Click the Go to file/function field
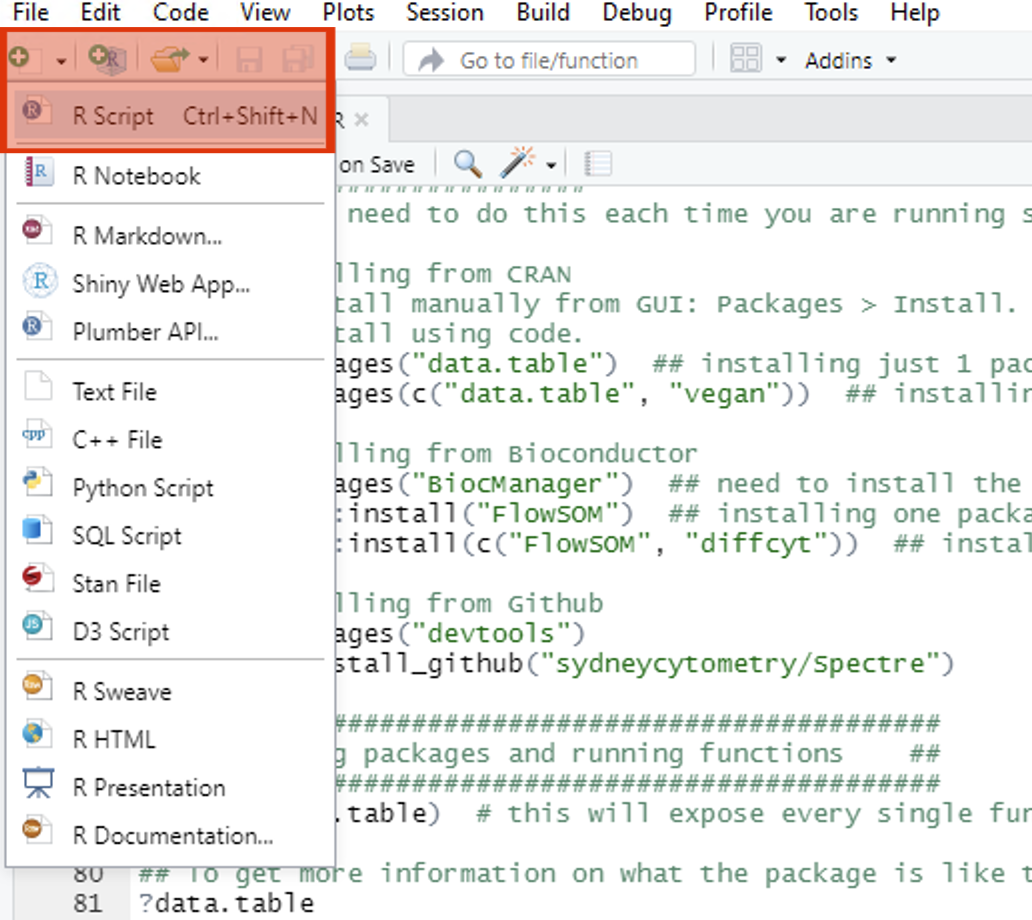This screenshot has height=920, width=1032. coord(548,60)
